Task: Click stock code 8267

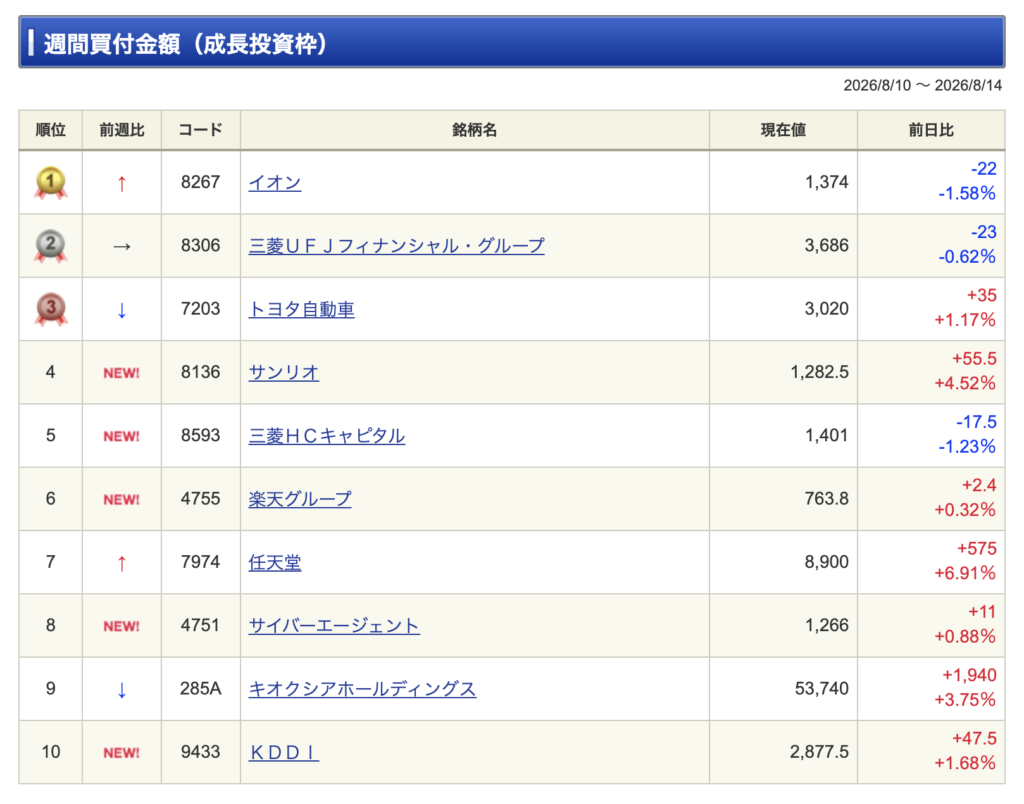Action: (200, 182)
